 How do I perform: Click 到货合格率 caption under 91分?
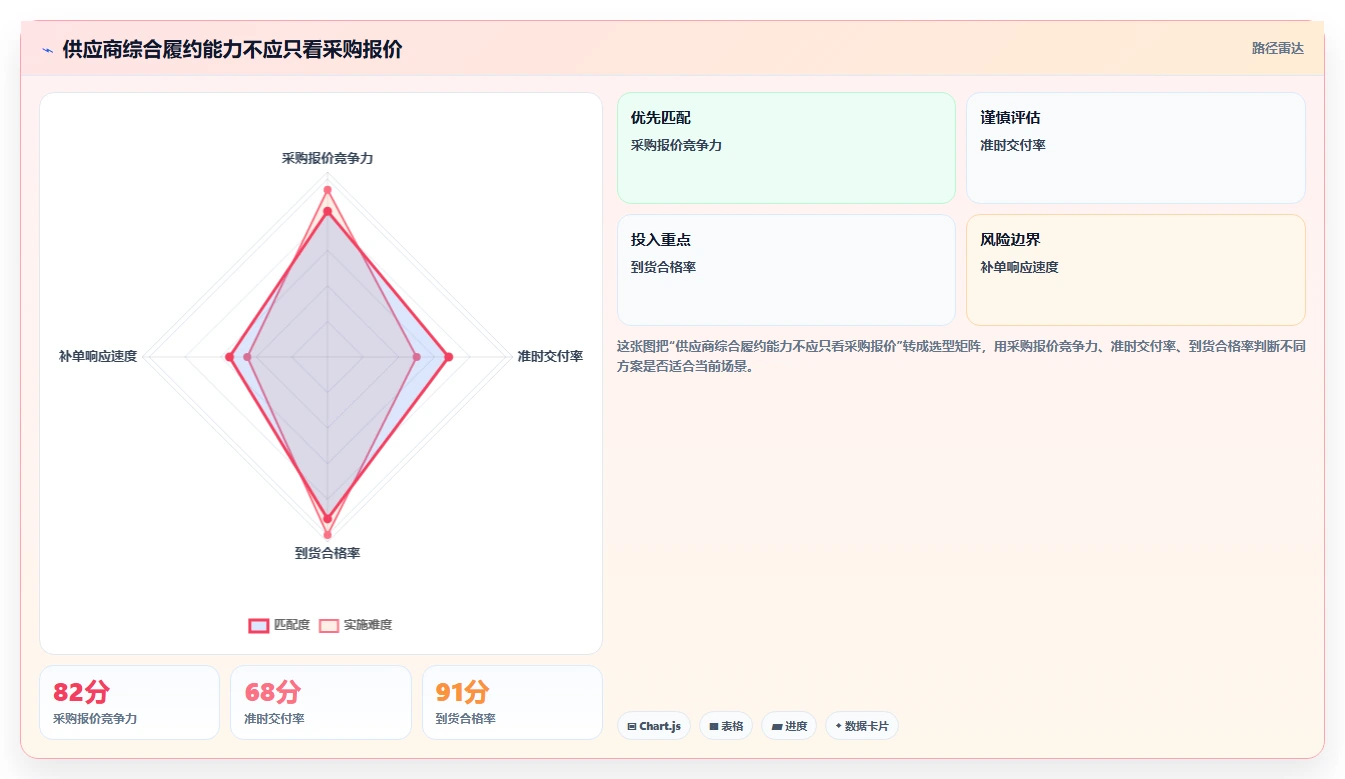[465, 718]
